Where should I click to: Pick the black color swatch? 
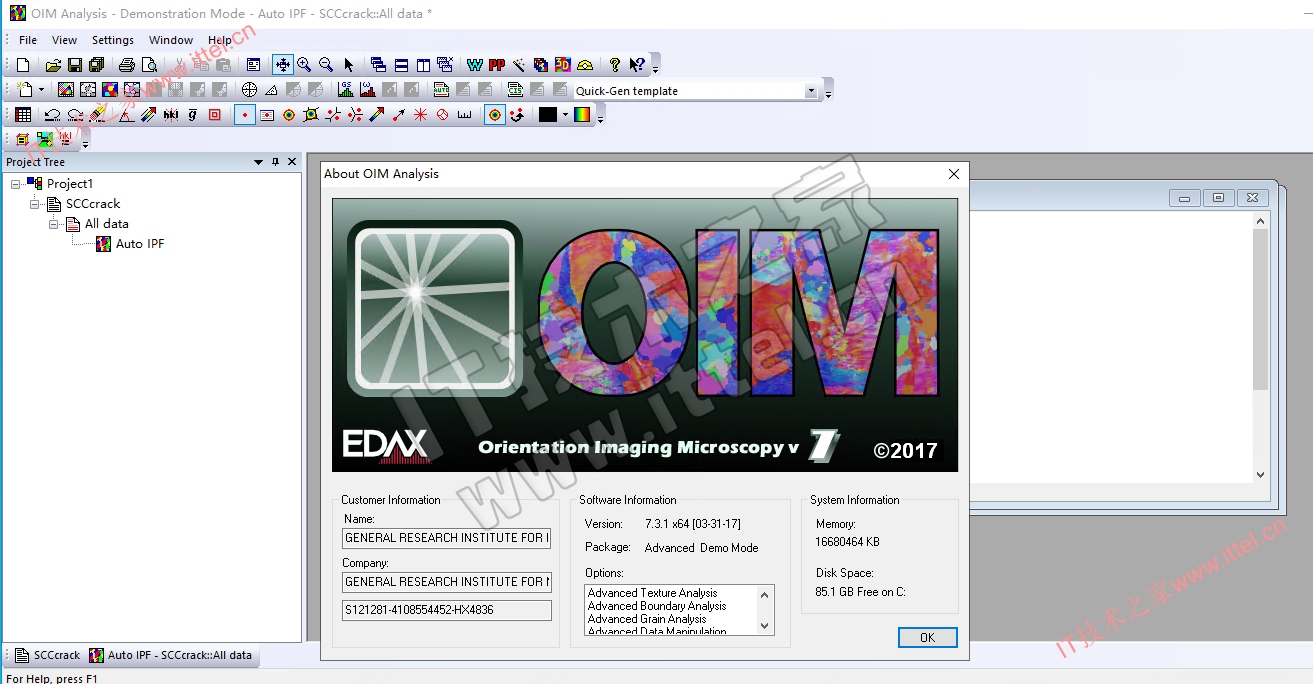547,115
